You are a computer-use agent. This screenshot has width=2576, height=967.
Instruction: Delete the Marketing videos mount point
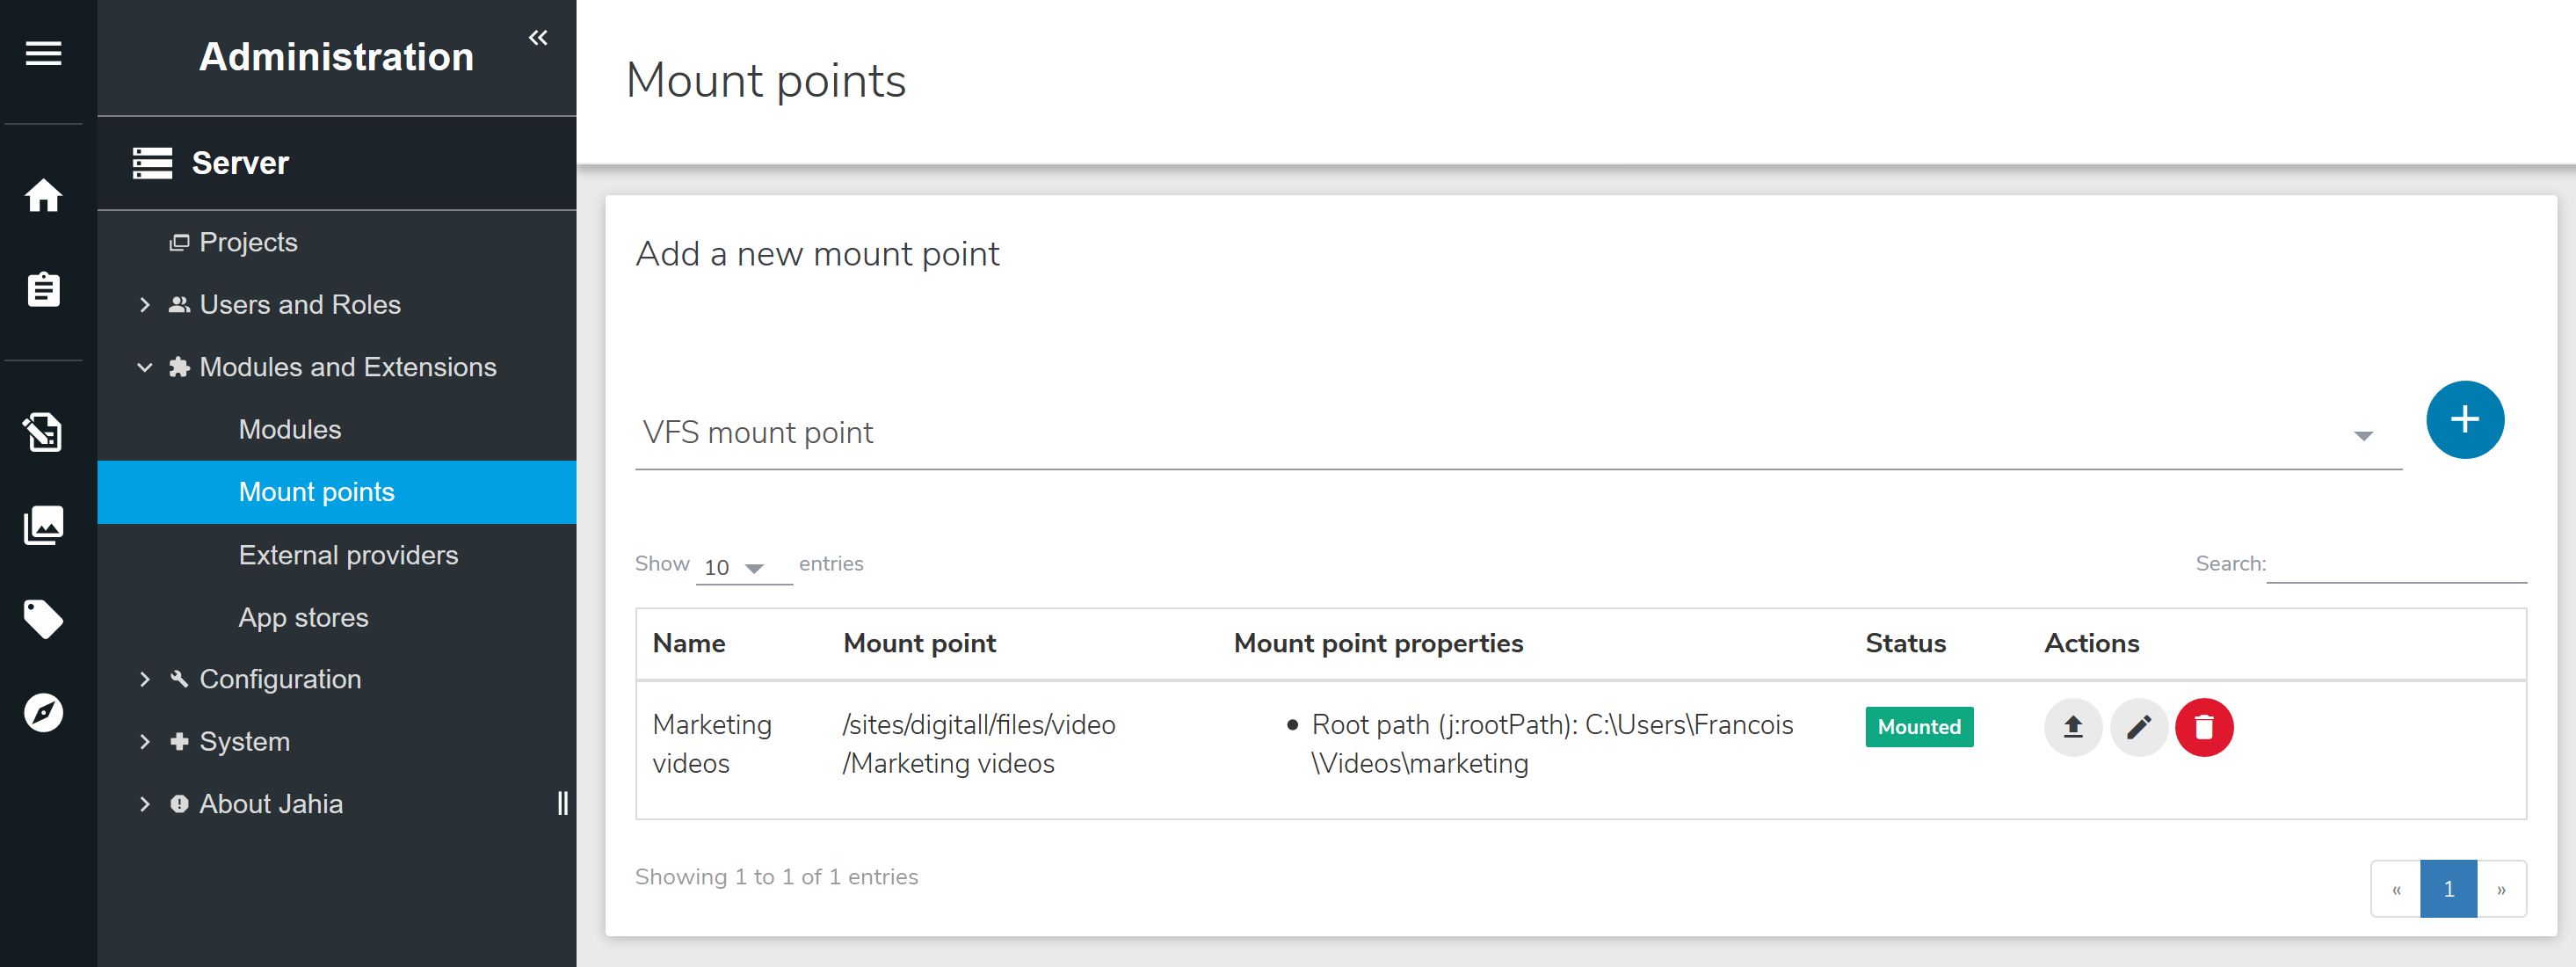pyautogui.click(x=2205, y=728)
